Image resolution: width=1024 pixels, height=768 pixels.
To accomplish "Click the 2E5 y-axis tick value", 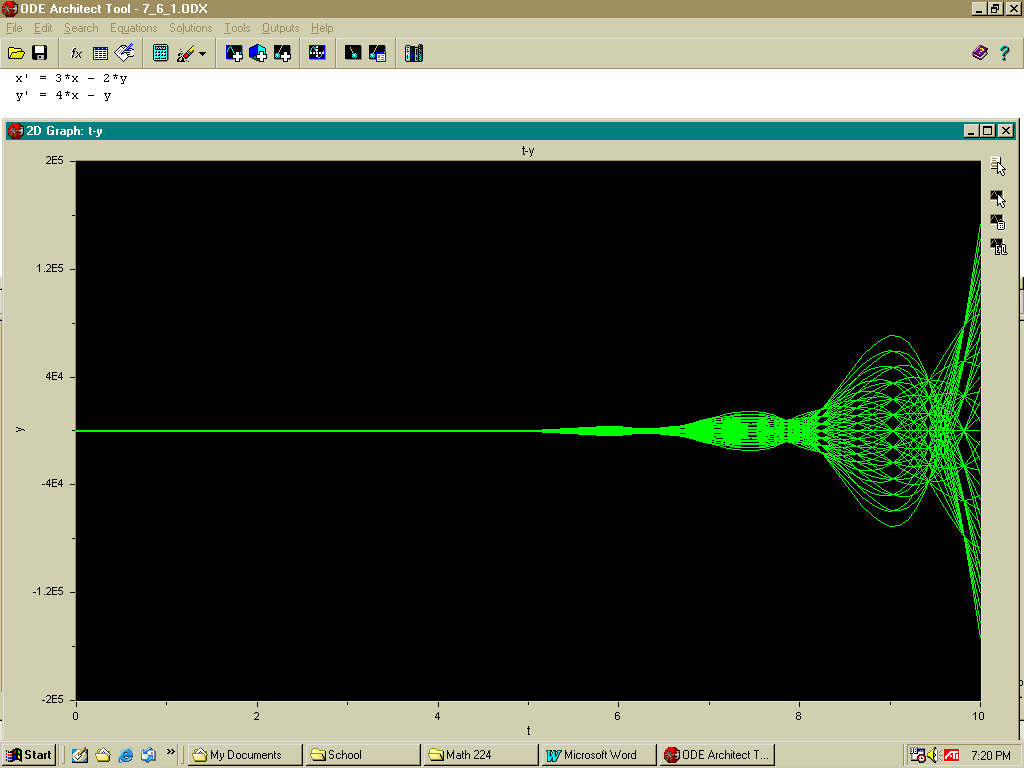I will (54, 161).
